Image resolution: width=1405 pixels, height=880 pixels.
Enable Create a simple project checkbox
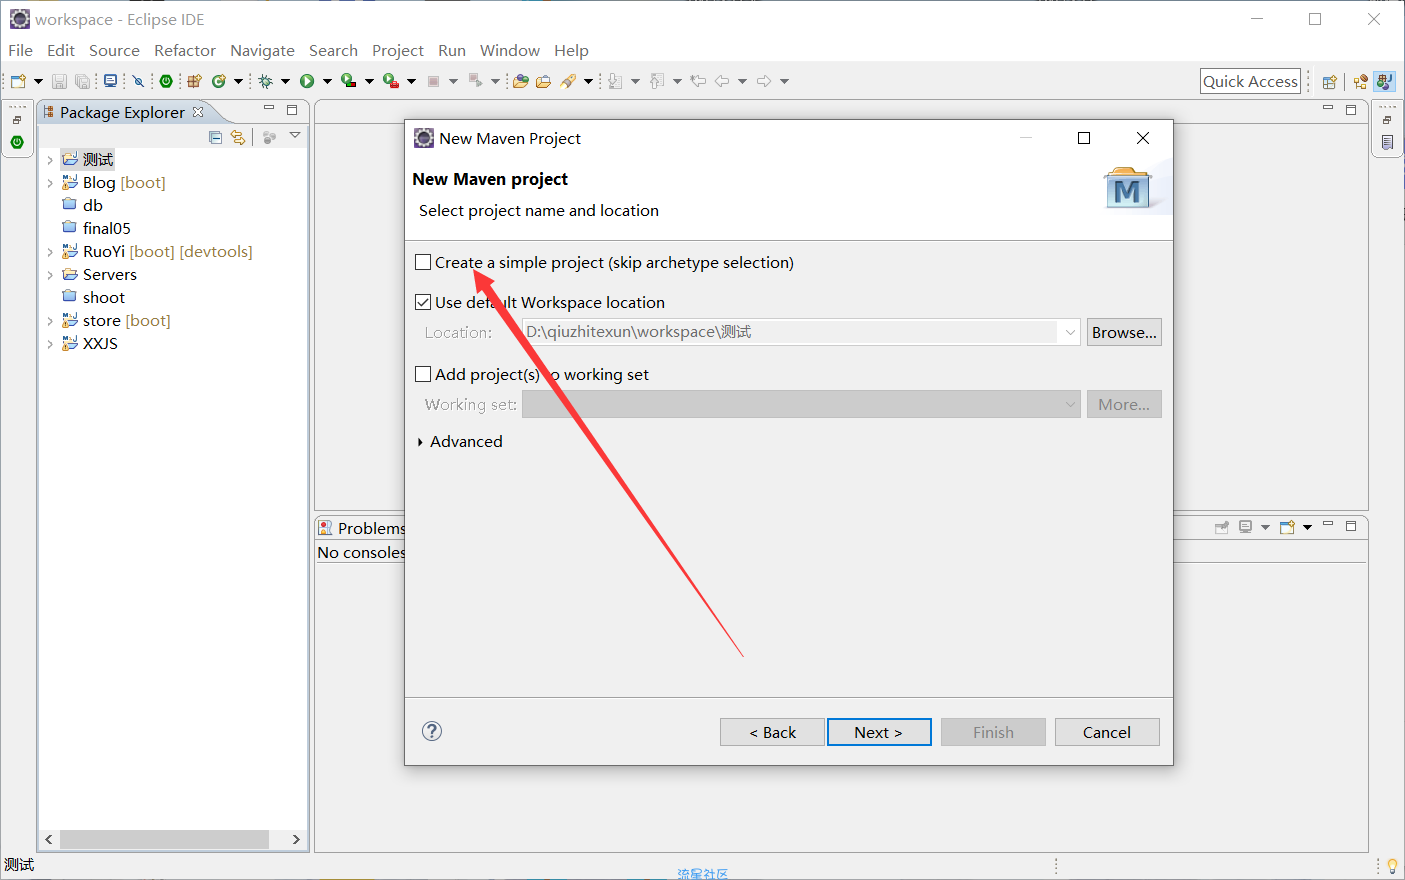click(423, 262)
